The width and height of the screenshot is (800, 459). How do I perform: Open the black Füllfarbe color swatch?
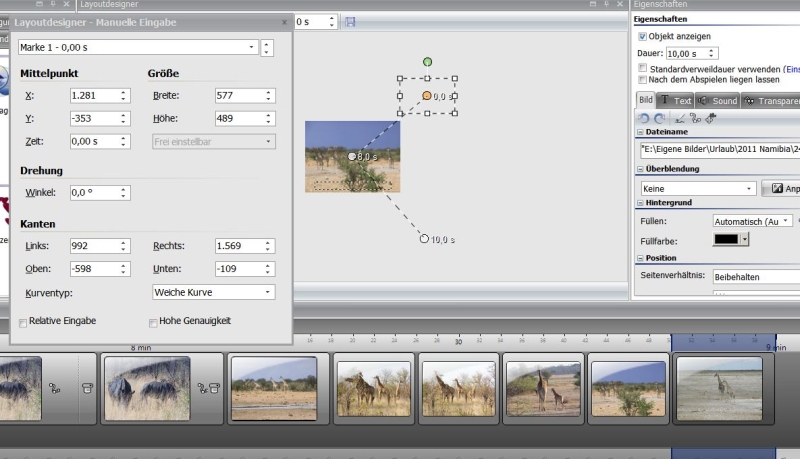(726, 240)
